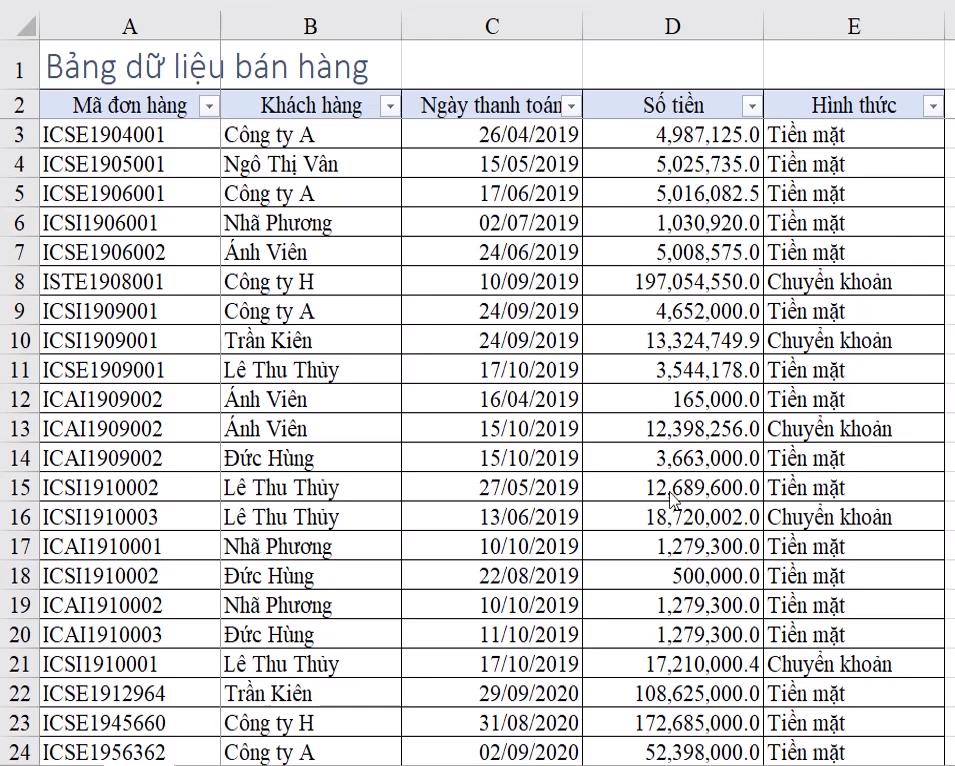Click the date 26/04/2019 cell
Image resolution: width=955 pixels, height=766 pixels.
(x=491, y=134)
